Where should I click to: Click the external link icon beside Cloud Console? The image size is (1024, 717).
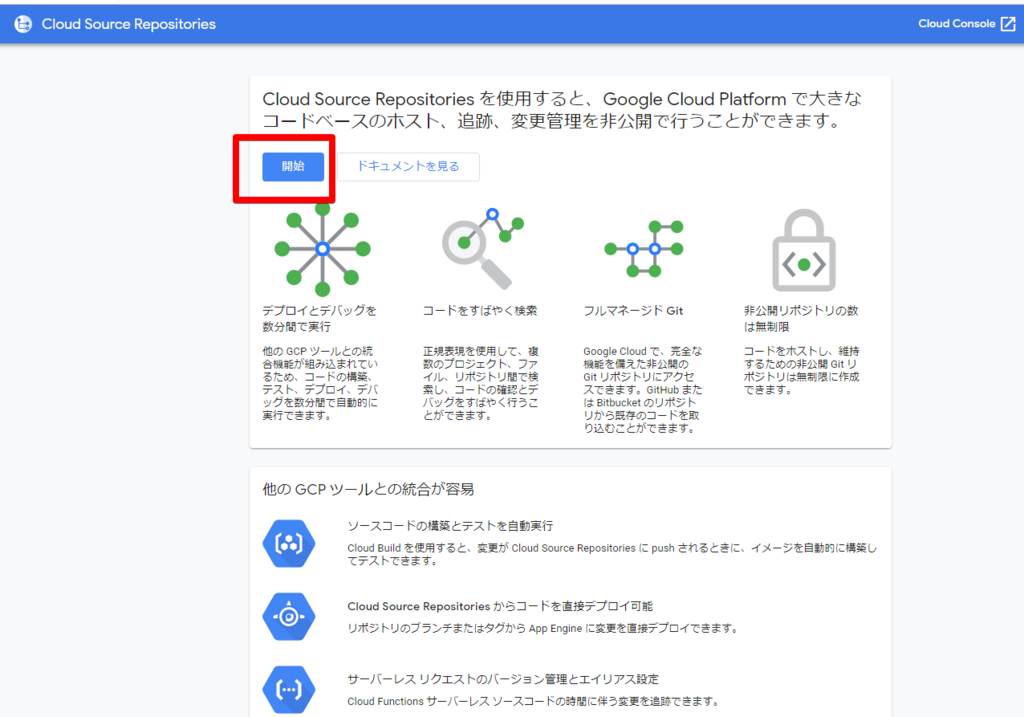(1009, 23)
